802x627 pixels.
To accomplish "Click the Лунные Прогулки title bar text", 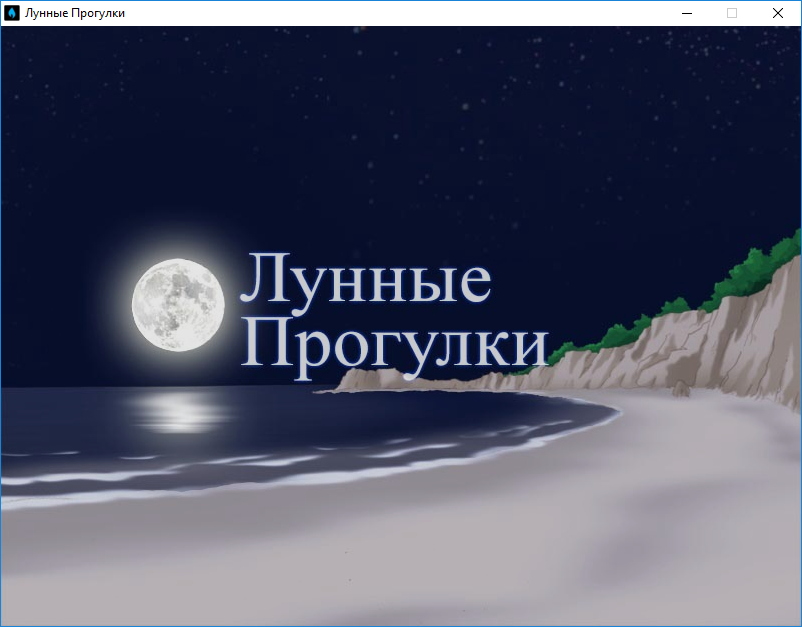I will point(76,13).
